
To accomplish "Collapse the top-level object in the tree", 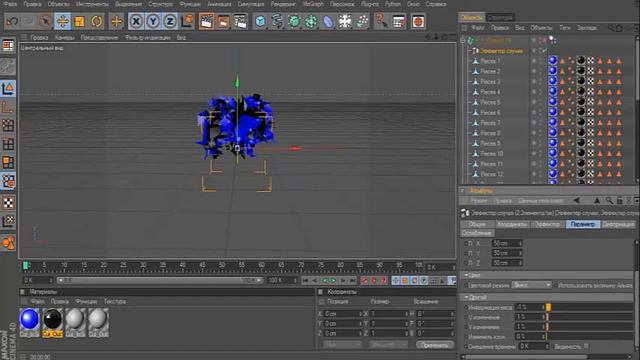I will pyautogui.click(x=463, y=40).
